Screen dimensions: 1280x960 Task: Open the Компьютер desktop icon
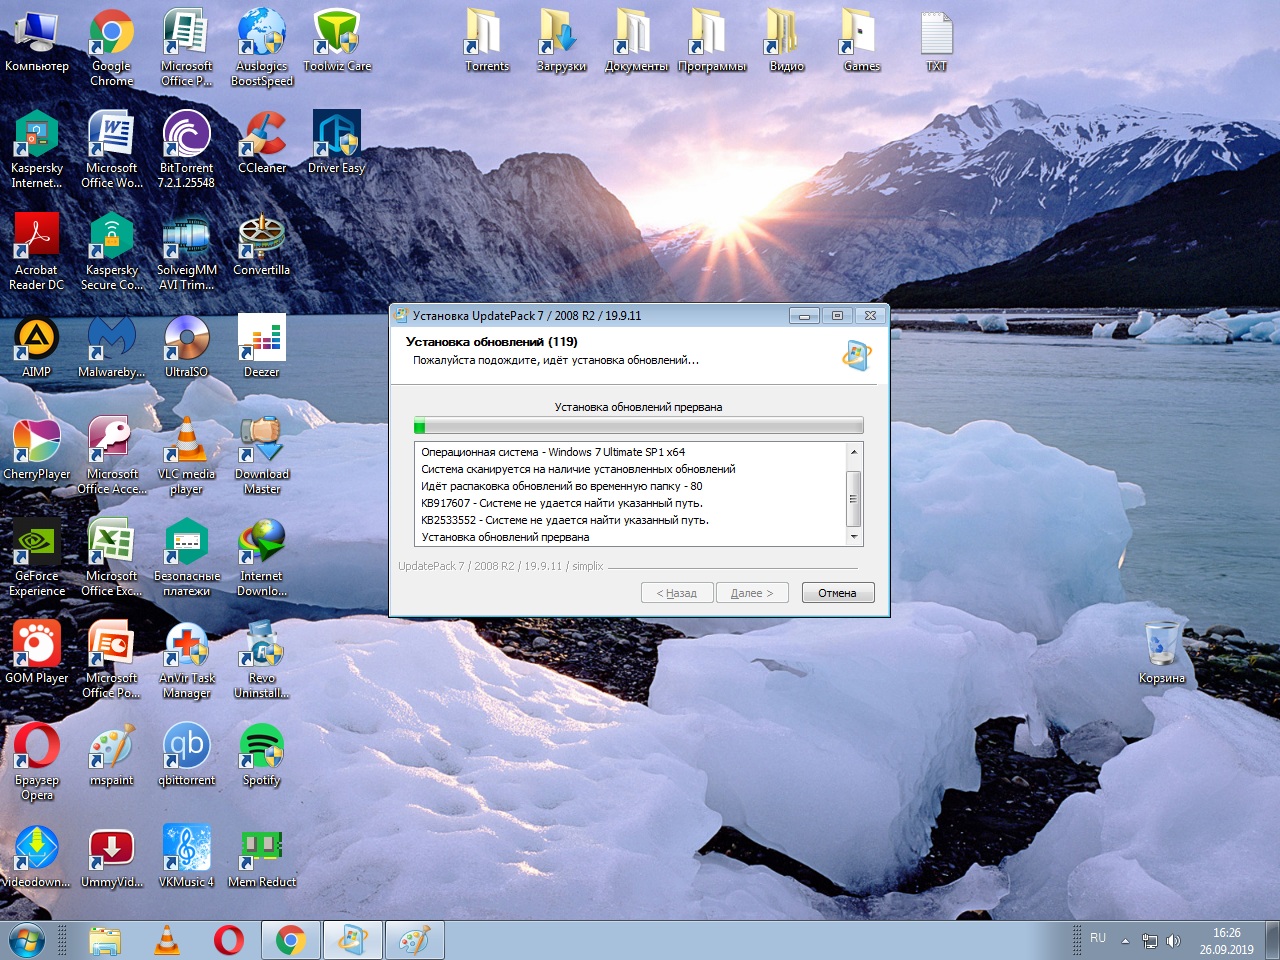(x=37, y=42)
